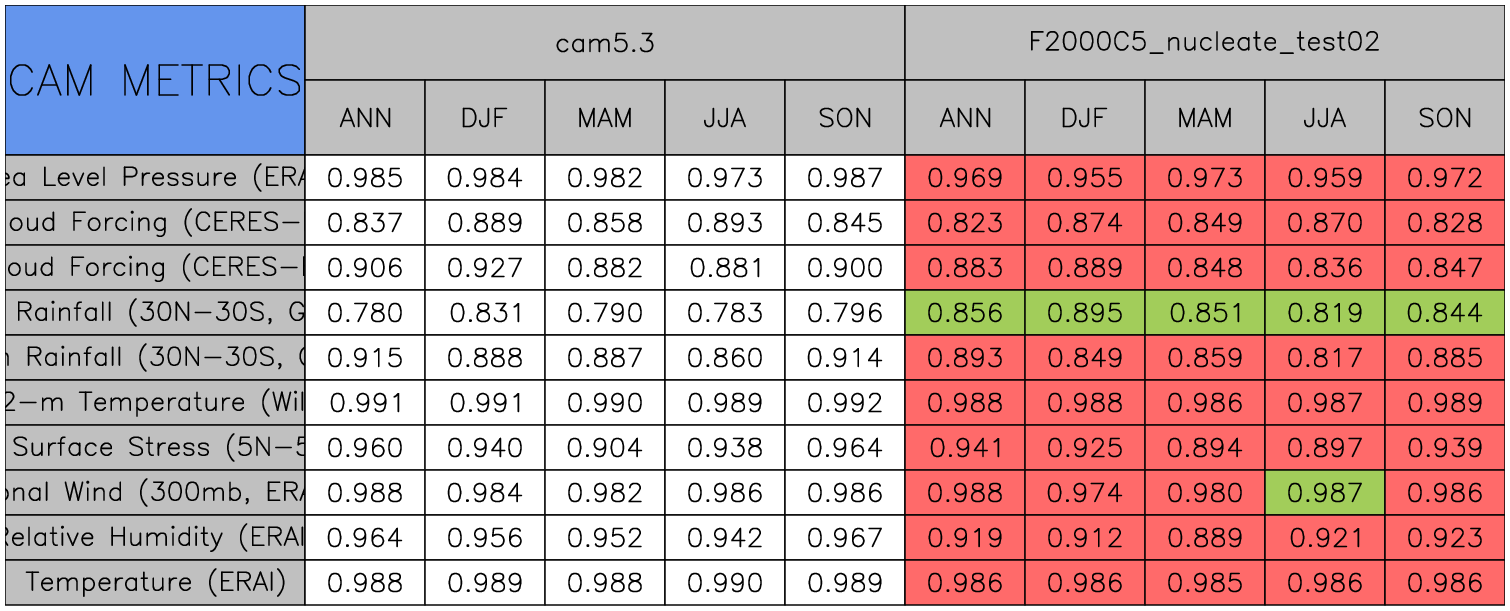Click green cell with value 0.856
The width and height of the screenshot is (1510, 611).
[964, 313]
